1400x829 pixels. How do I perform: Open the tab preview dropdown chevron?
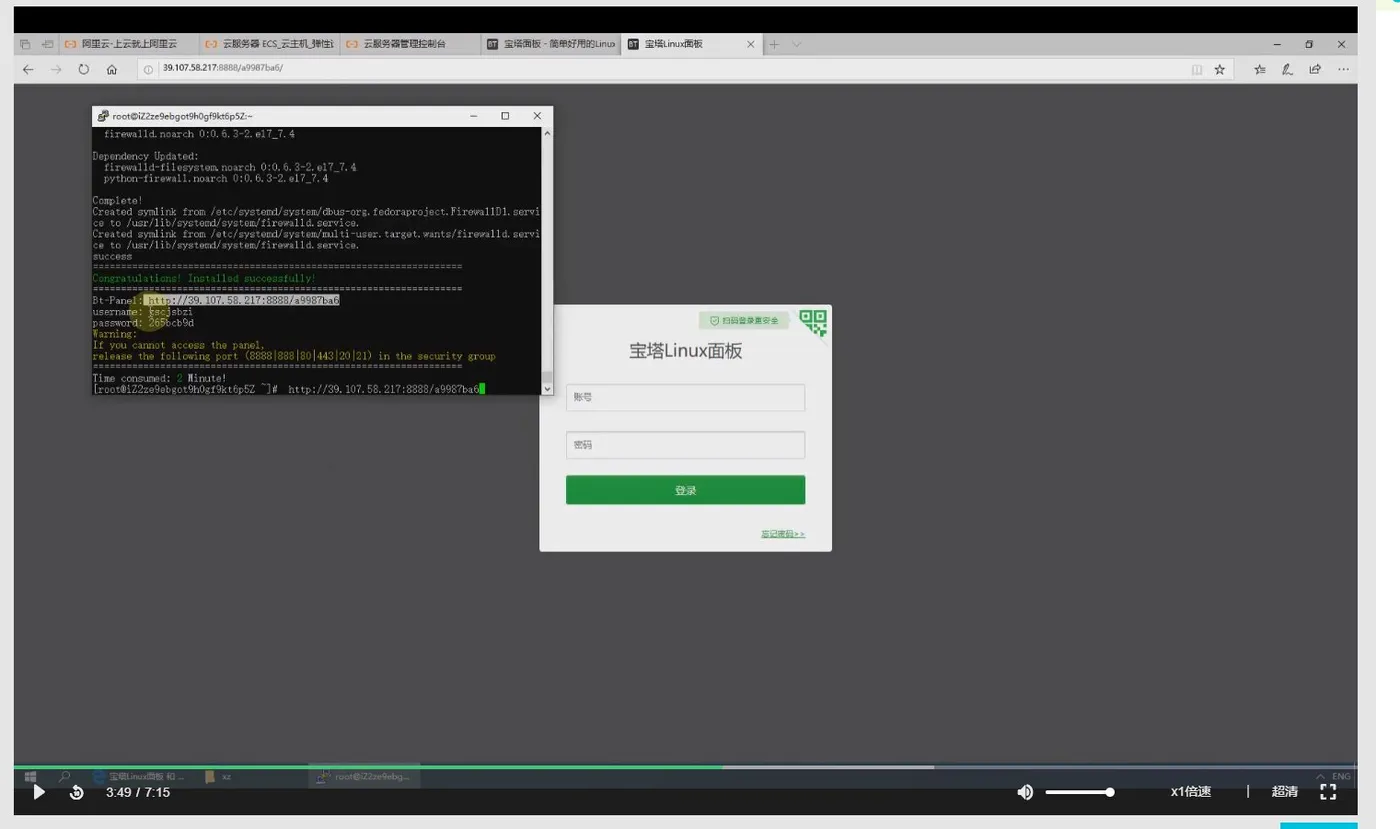pos(797,44)
